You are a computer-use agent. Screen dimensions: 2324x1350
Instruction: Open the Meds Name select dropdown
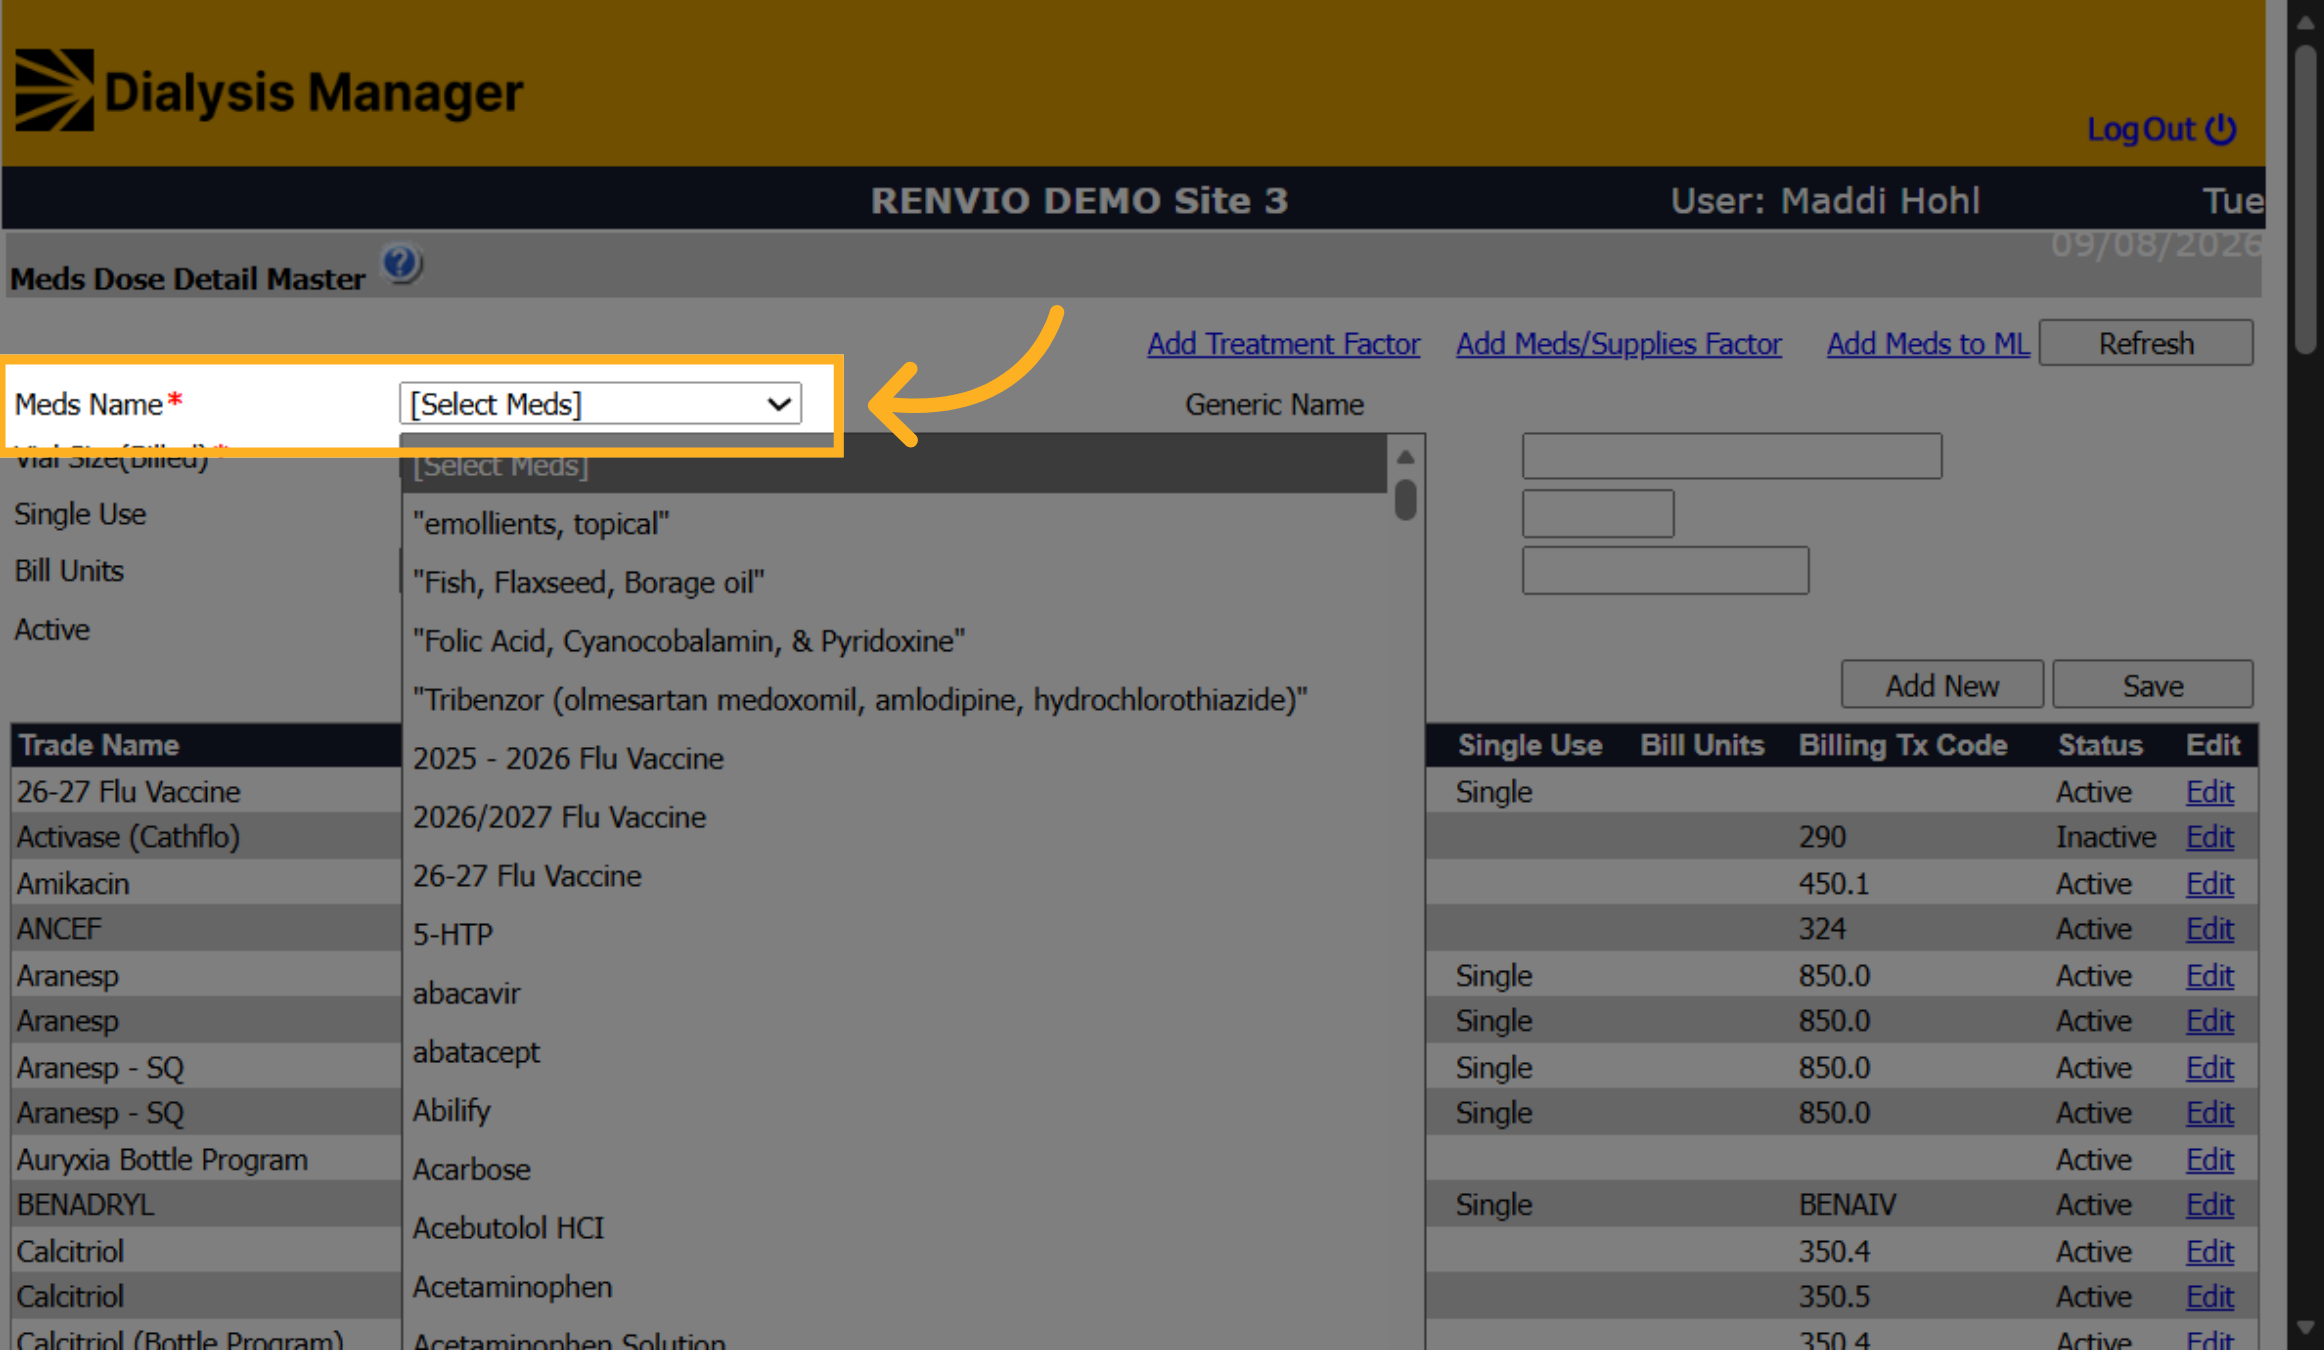click(x=600, y=404)
